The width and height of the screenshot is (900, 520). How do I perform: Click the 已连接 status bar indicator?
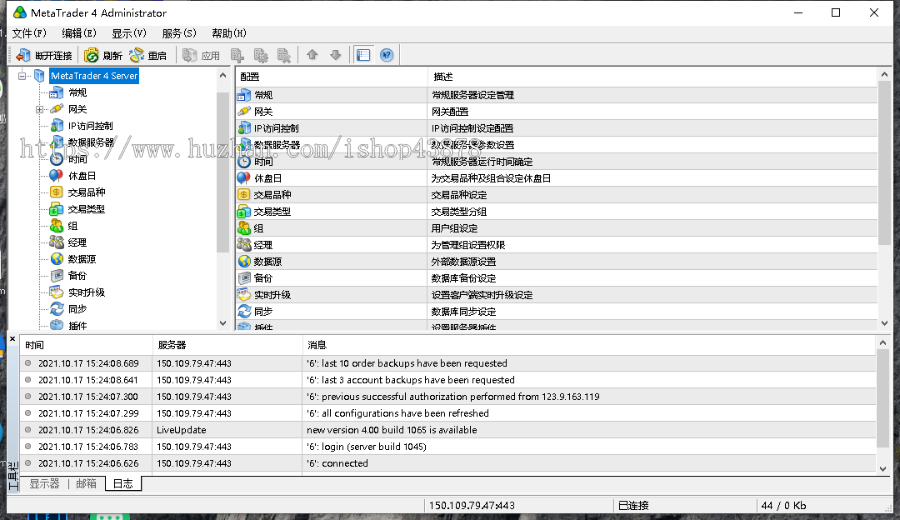[x=633, y=506]
